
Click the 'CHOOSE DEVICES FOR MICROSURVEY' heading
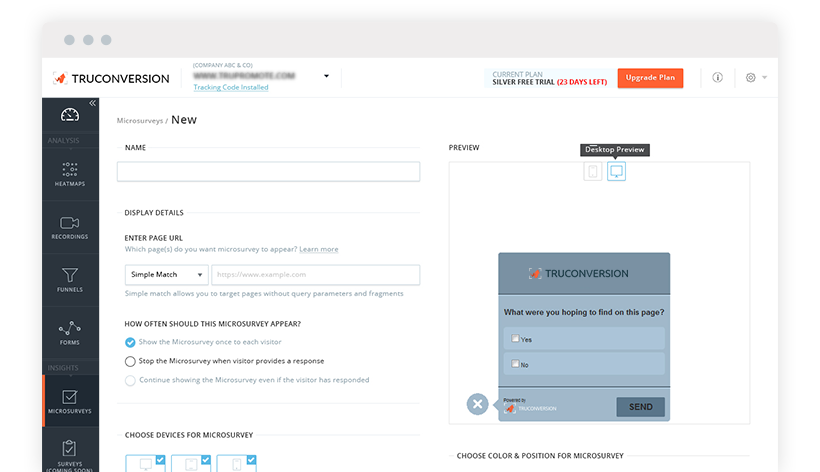pos(189,435)
